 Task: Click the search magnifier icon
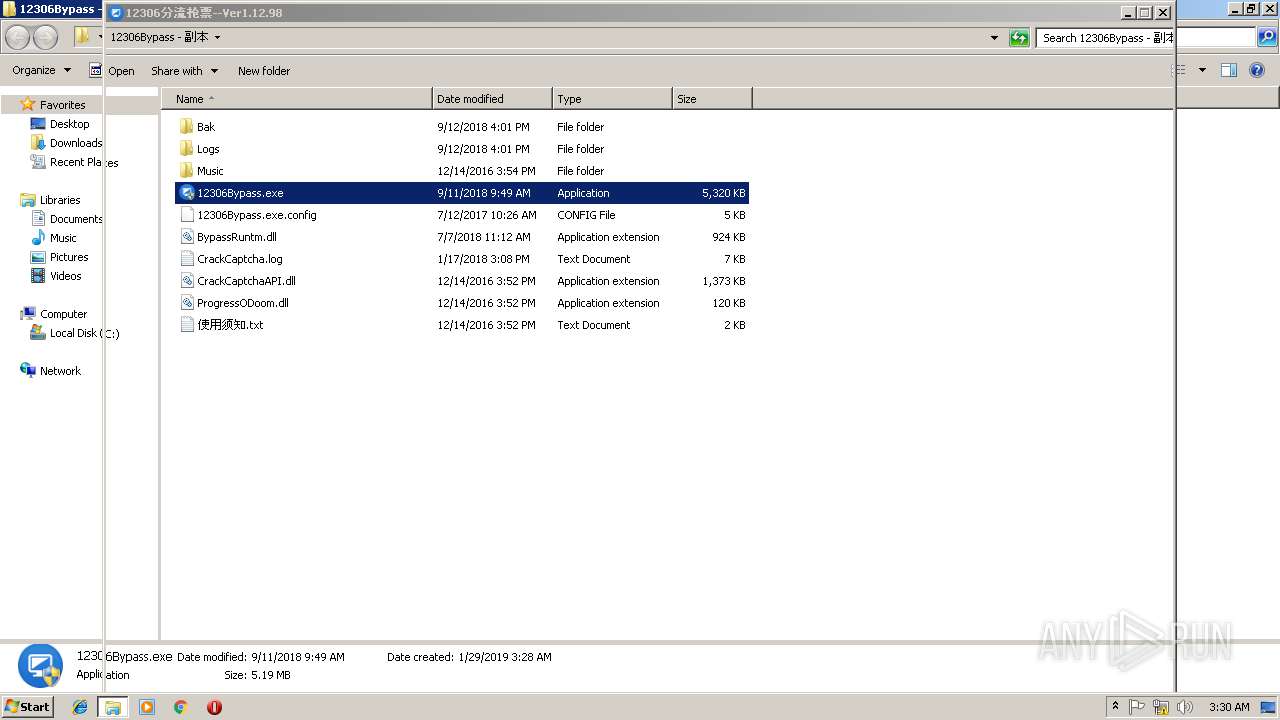click(1267, 38)
